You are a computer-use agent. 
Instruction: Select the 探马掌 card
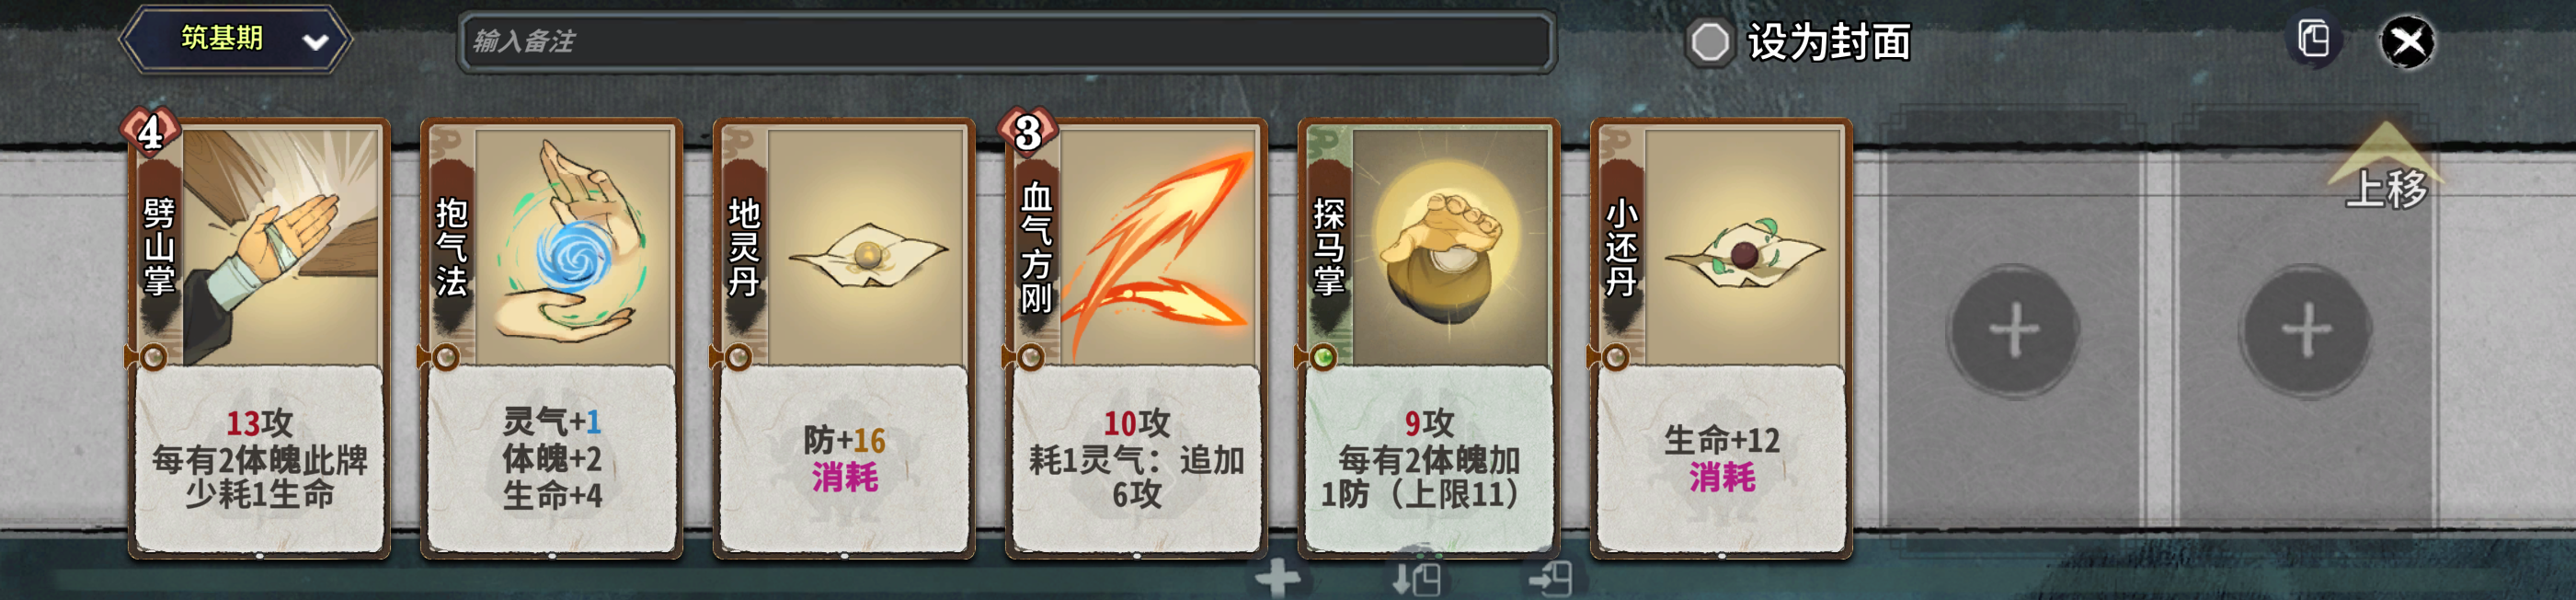[x=1429, y=338]
